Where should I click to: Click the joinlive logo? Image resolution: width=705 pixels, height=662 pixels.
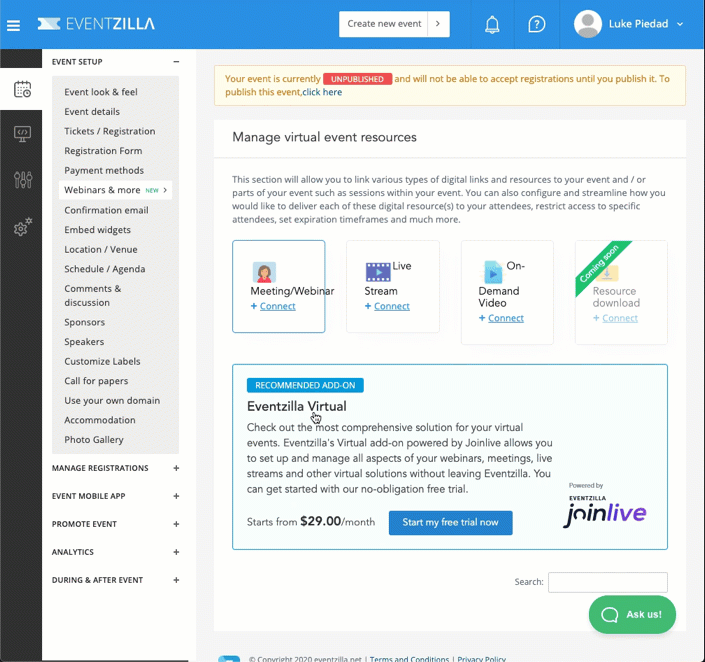point(605,514)
